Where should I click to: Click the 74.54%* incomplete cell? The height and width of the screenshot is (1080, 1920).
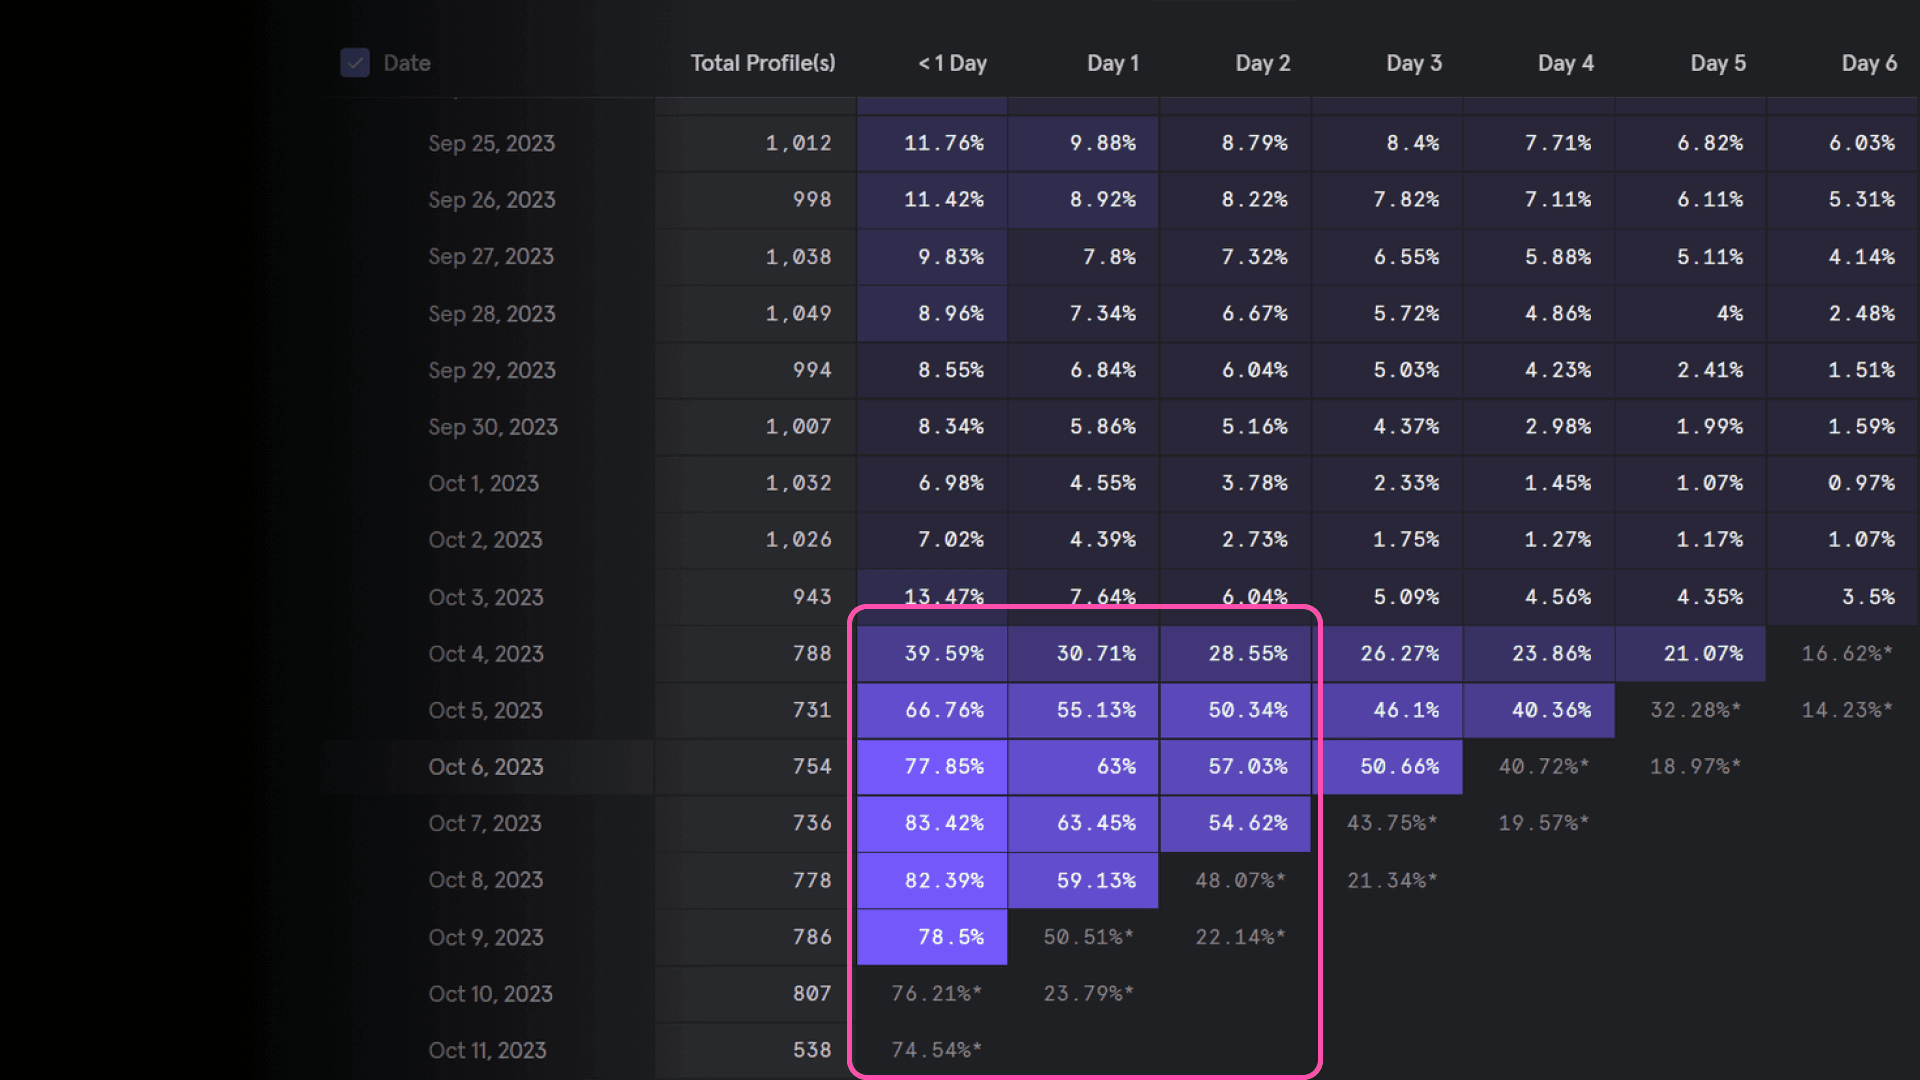[x=936, y=1050]
